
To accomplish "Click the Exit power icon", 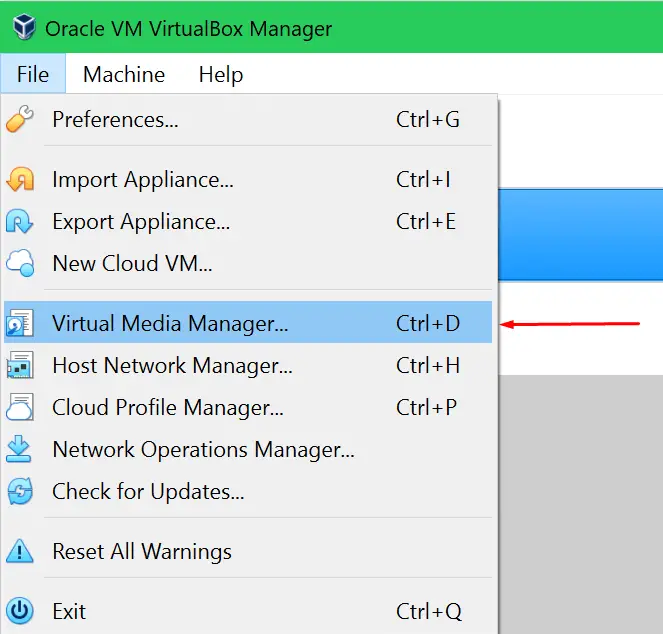I will point(19,611).
